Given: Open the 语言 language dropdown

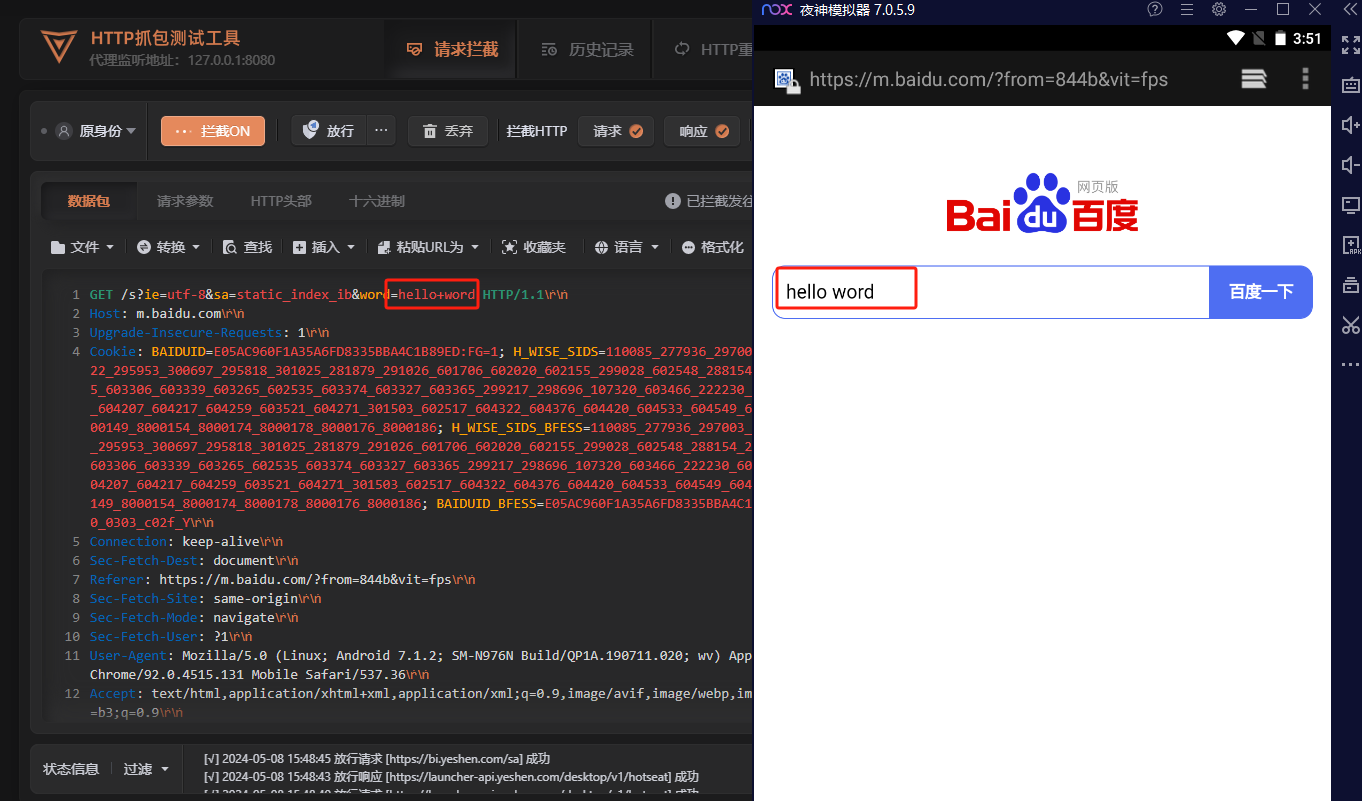Looking at the screenshot, I should (x=627, y=247).
